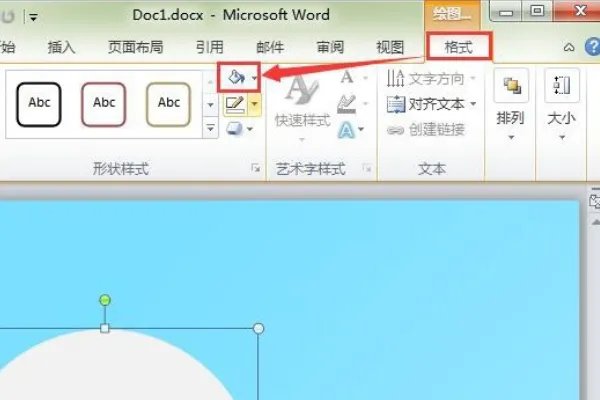Viewport: 600px width, 400px height.
Task: Minimize the Word window
Action: tap(505, 11)
